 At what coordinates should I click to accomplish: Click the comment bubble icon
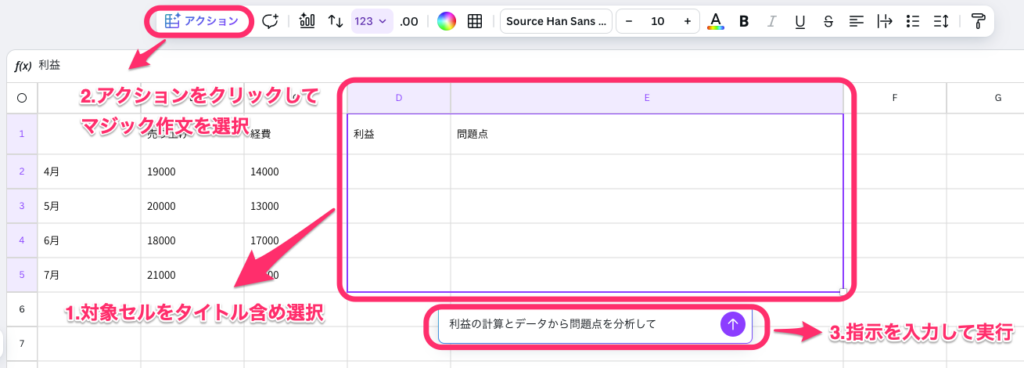coord(270,21)
